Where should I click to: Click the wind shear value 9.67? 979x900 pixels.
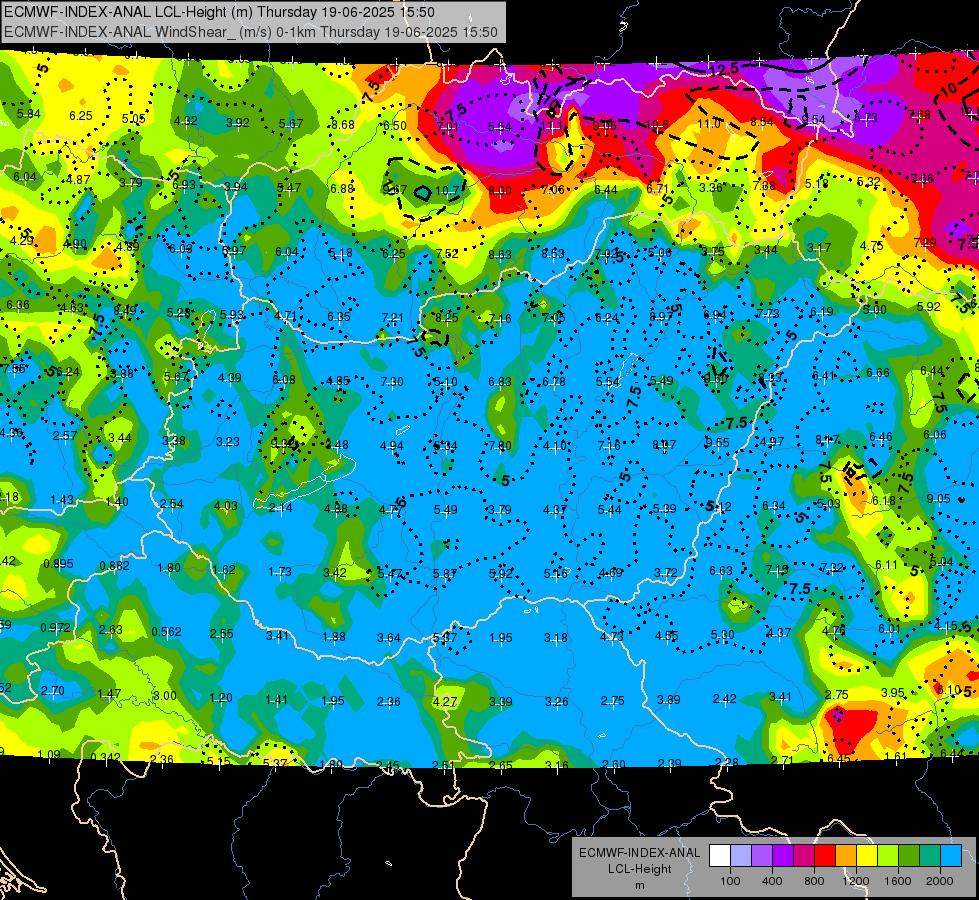tap(395, 189)
